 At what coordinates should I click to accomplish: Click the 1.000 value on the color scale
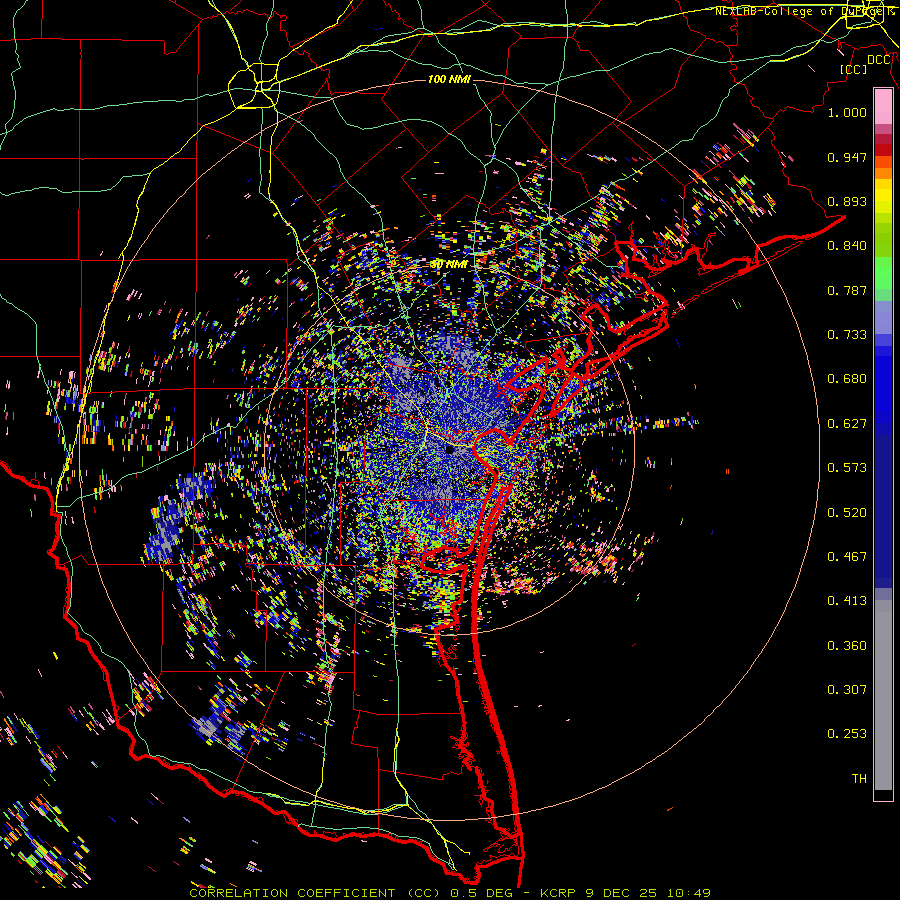click(x=847, y=112)
